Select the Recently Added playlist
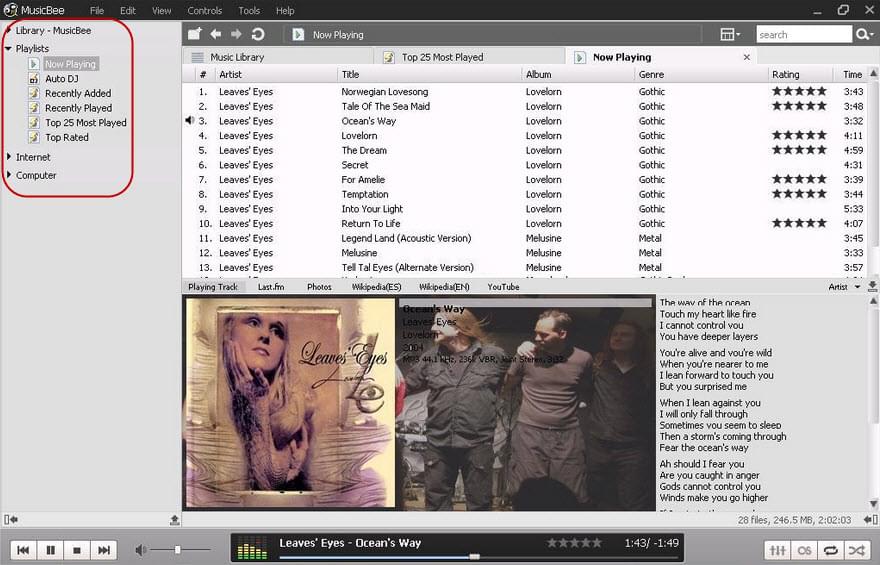Screen dimensions: 880x565 pyautogui.click(x=77, y=93)
